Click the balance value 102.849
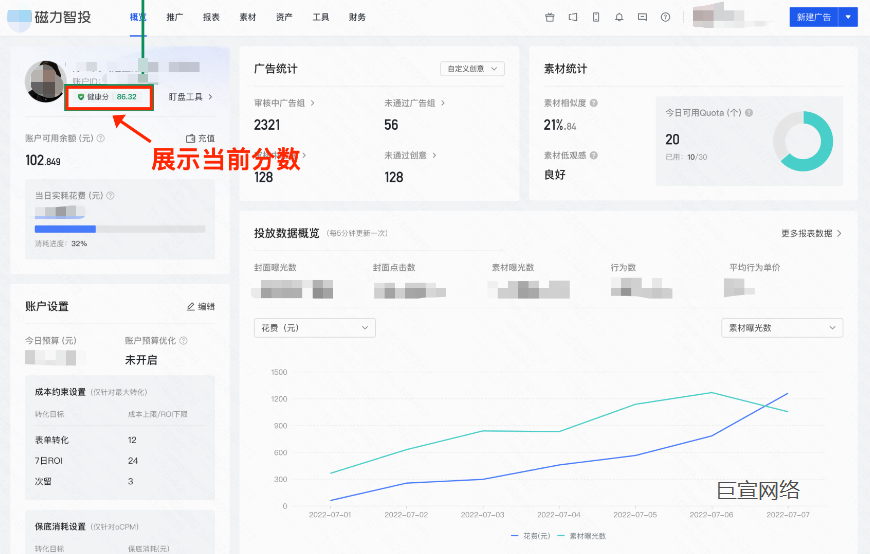The width and height of the screenshot is (870, 554). click(43, 160)
